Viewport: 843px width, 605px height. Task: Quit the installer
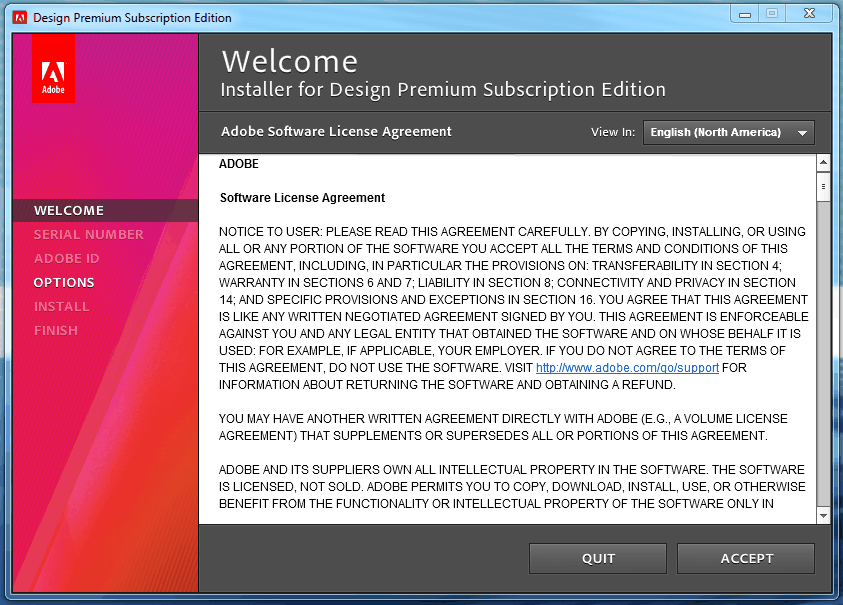click(x=597, y=558)
